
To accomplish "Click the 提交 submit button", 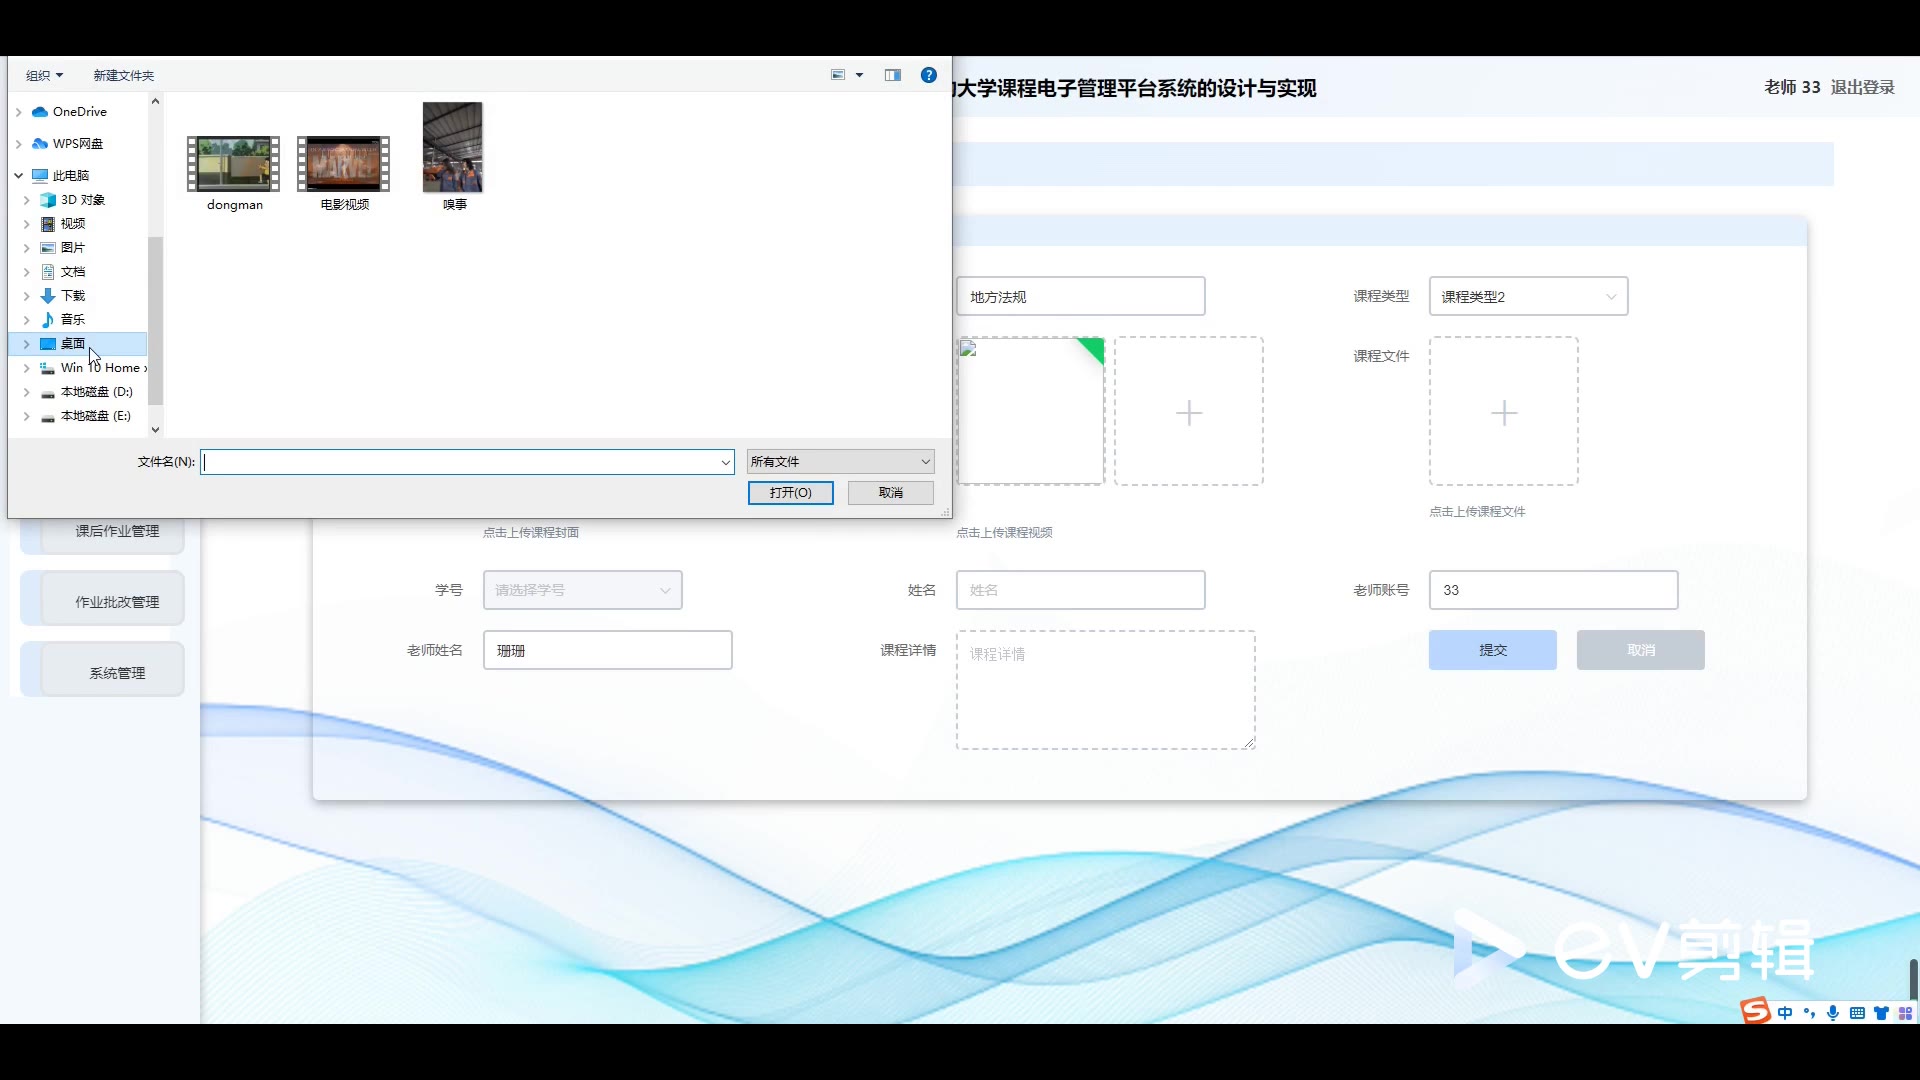I will click(x=1492, y=650).
